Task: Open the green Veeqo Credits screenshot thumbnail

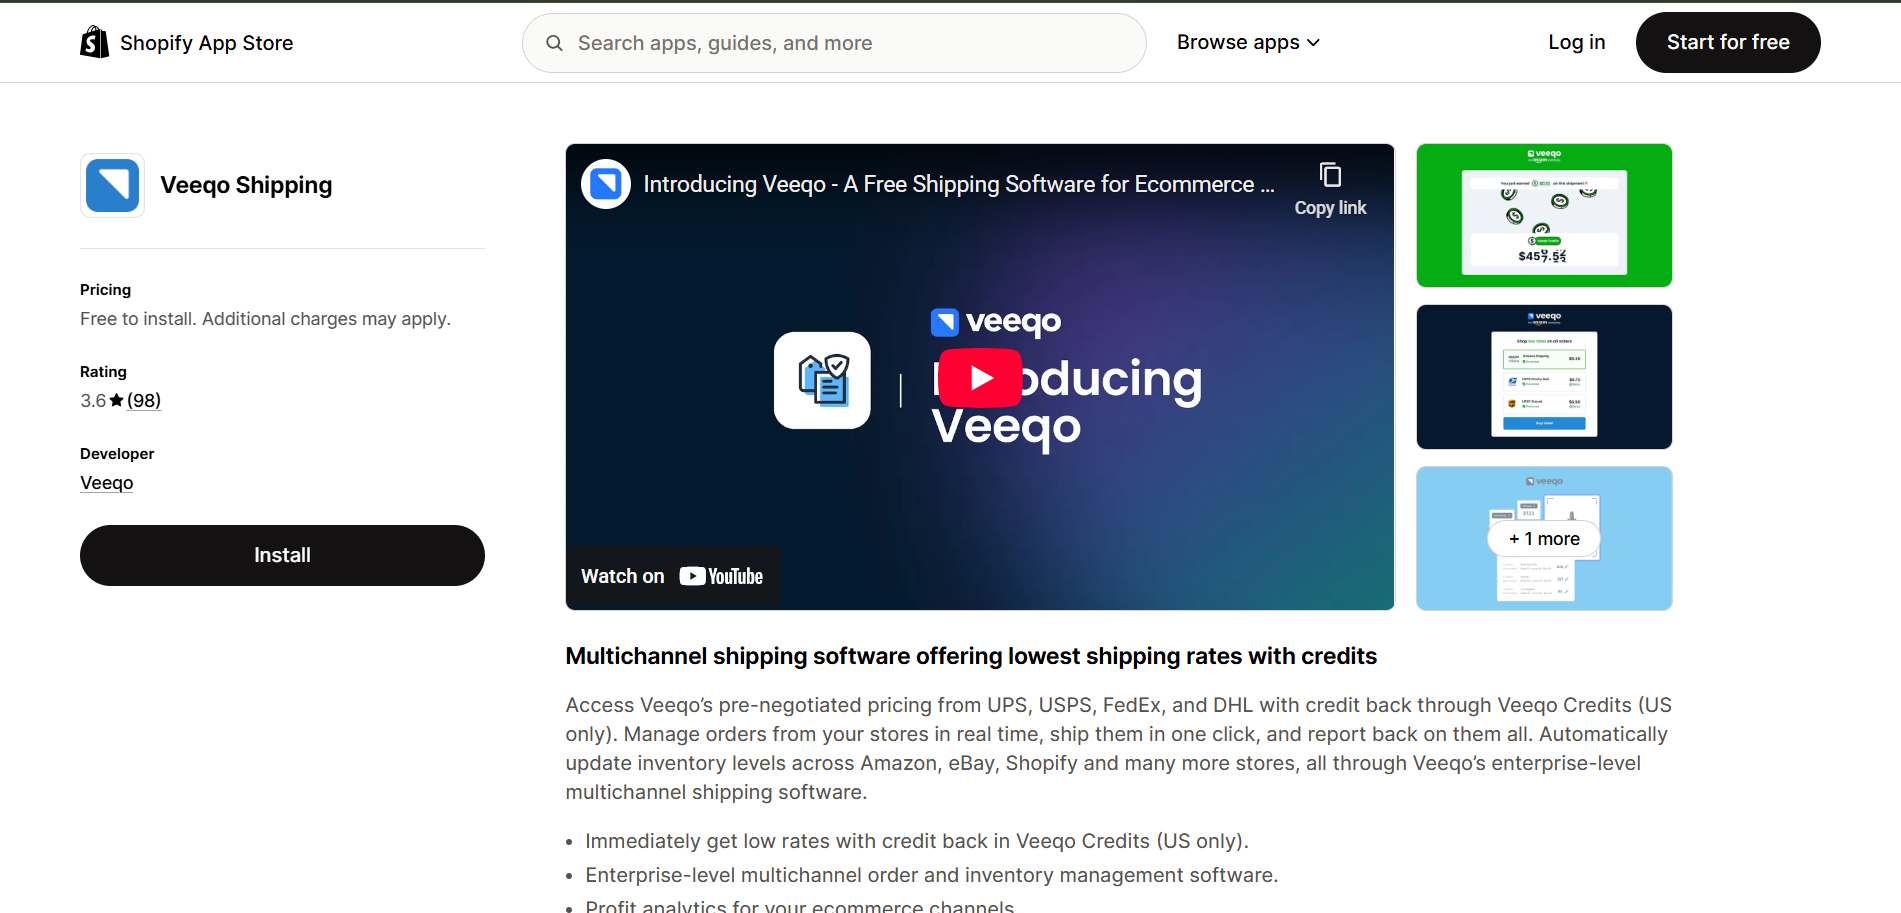Action: tap(1544, 215)
